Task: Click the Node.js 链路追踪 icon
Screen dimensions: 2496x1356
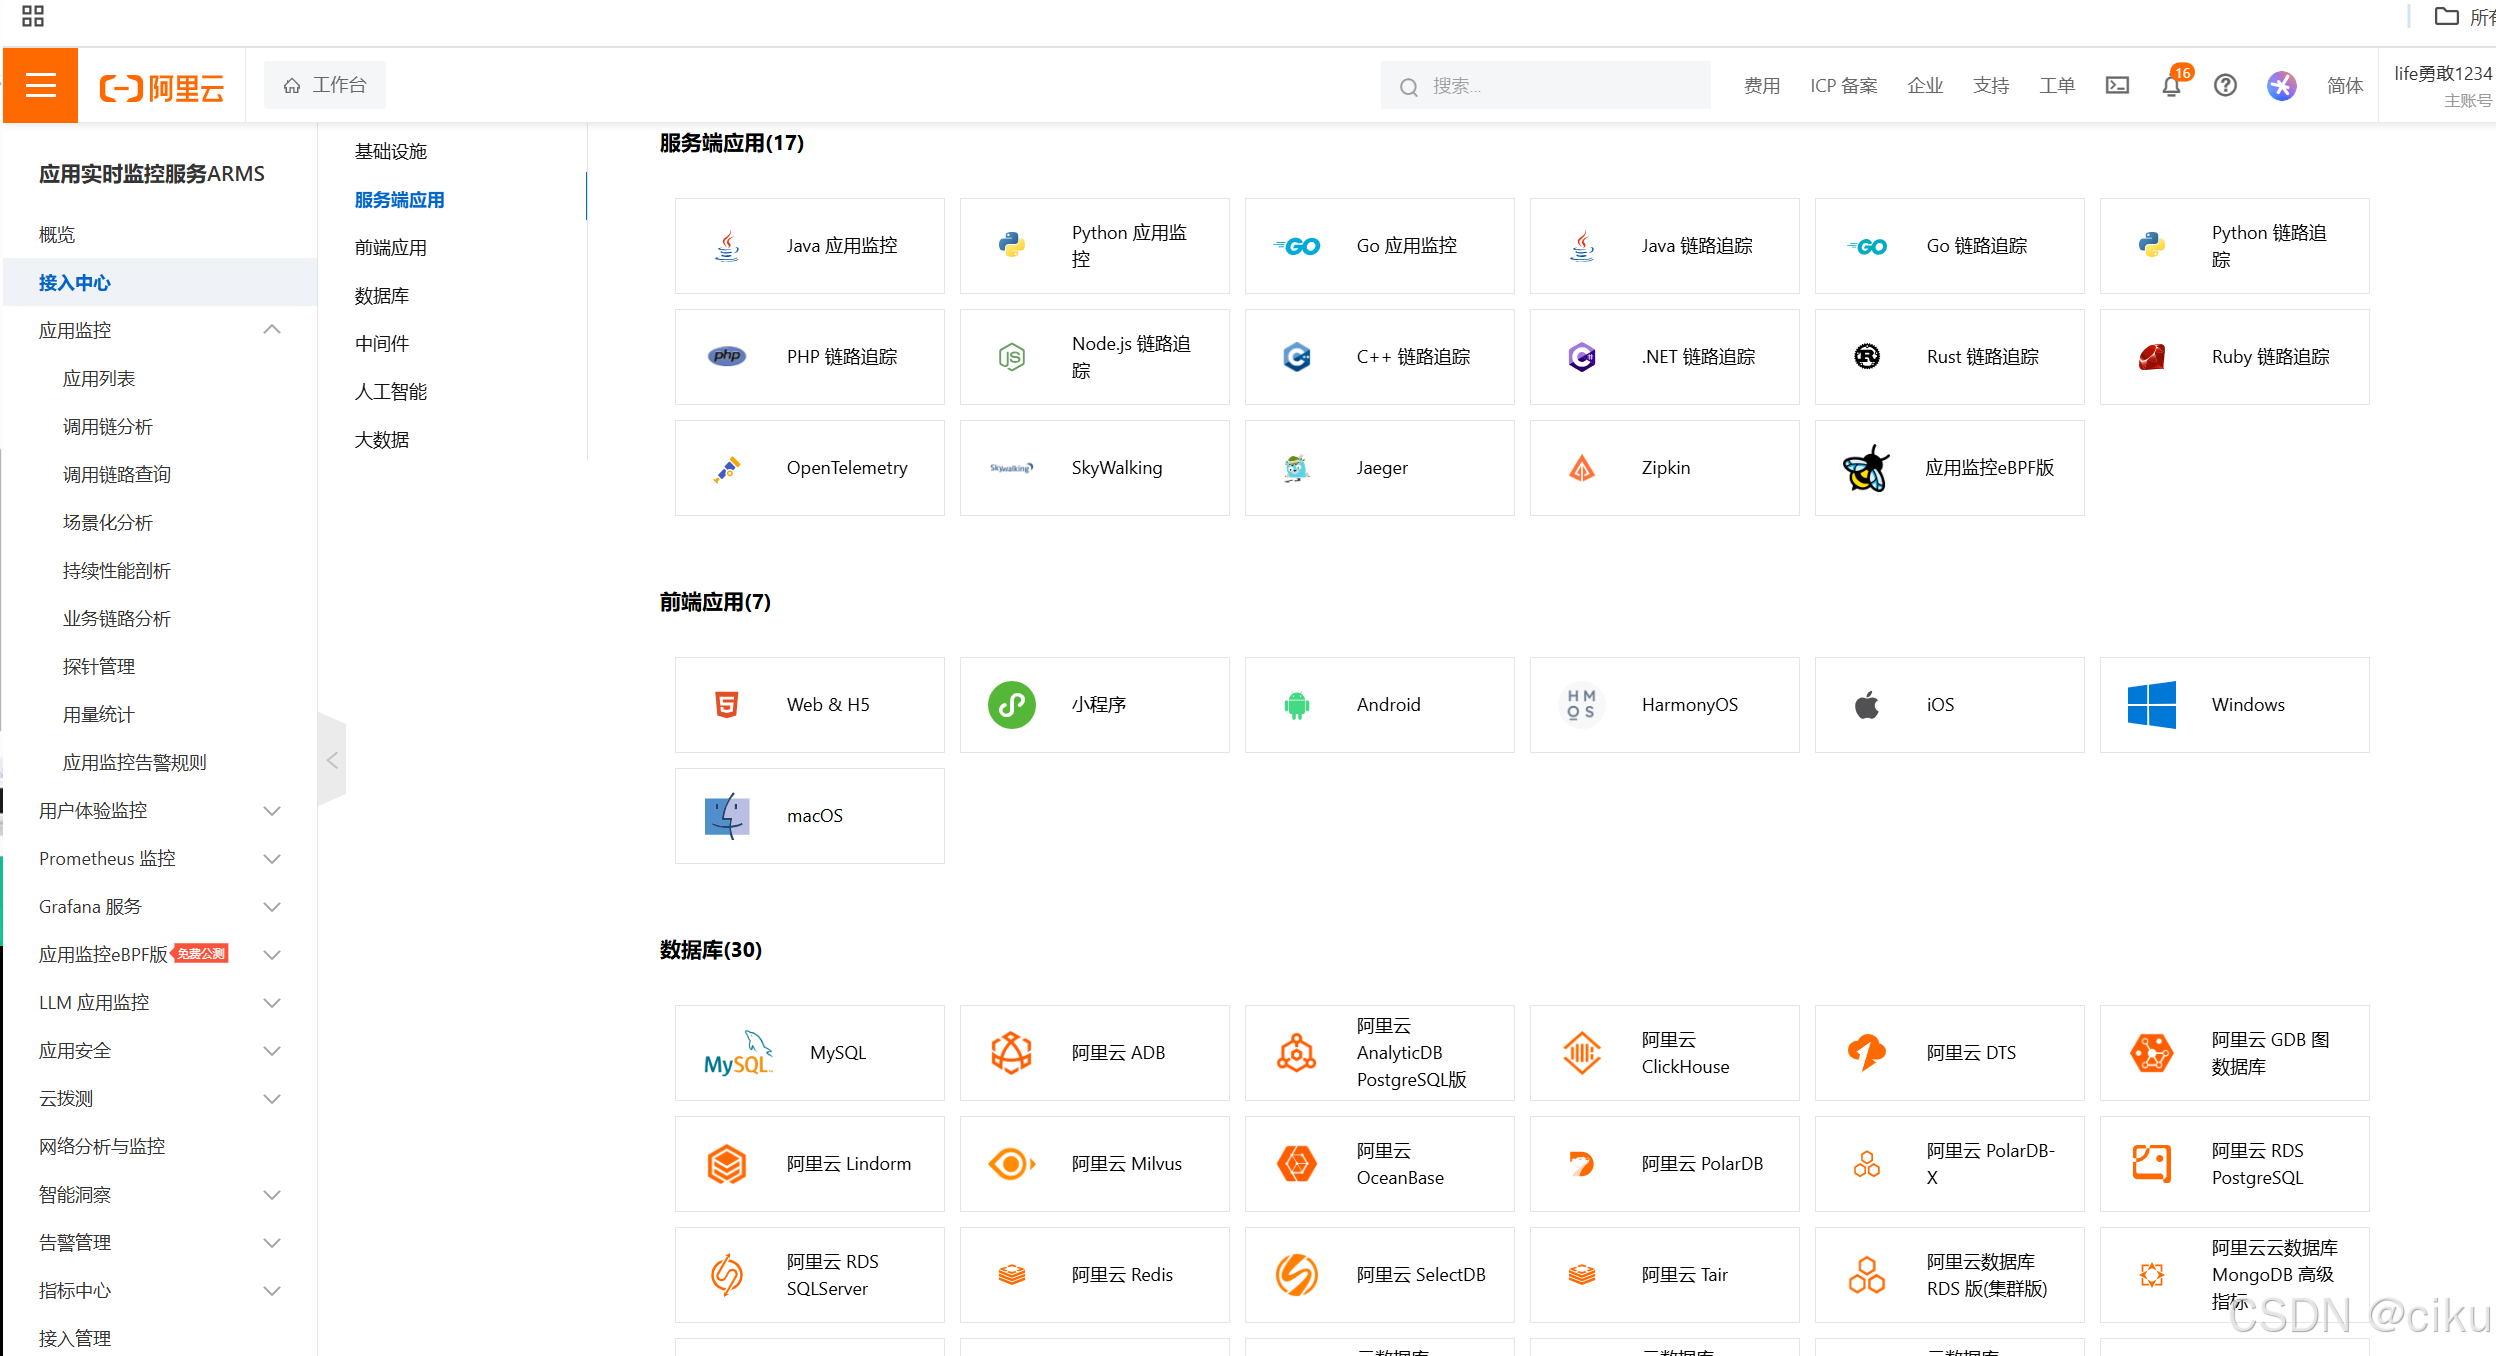Action: (1012, 357)
